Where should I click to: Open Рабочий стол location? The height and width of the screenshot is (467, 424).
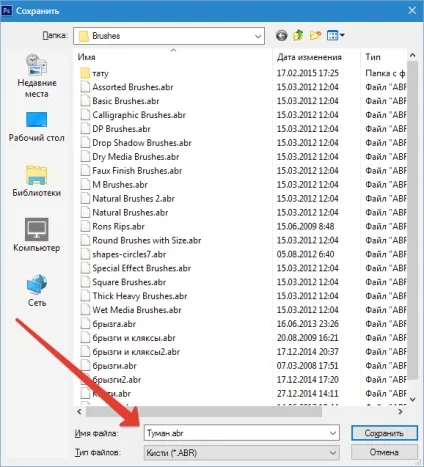point(37,127)
